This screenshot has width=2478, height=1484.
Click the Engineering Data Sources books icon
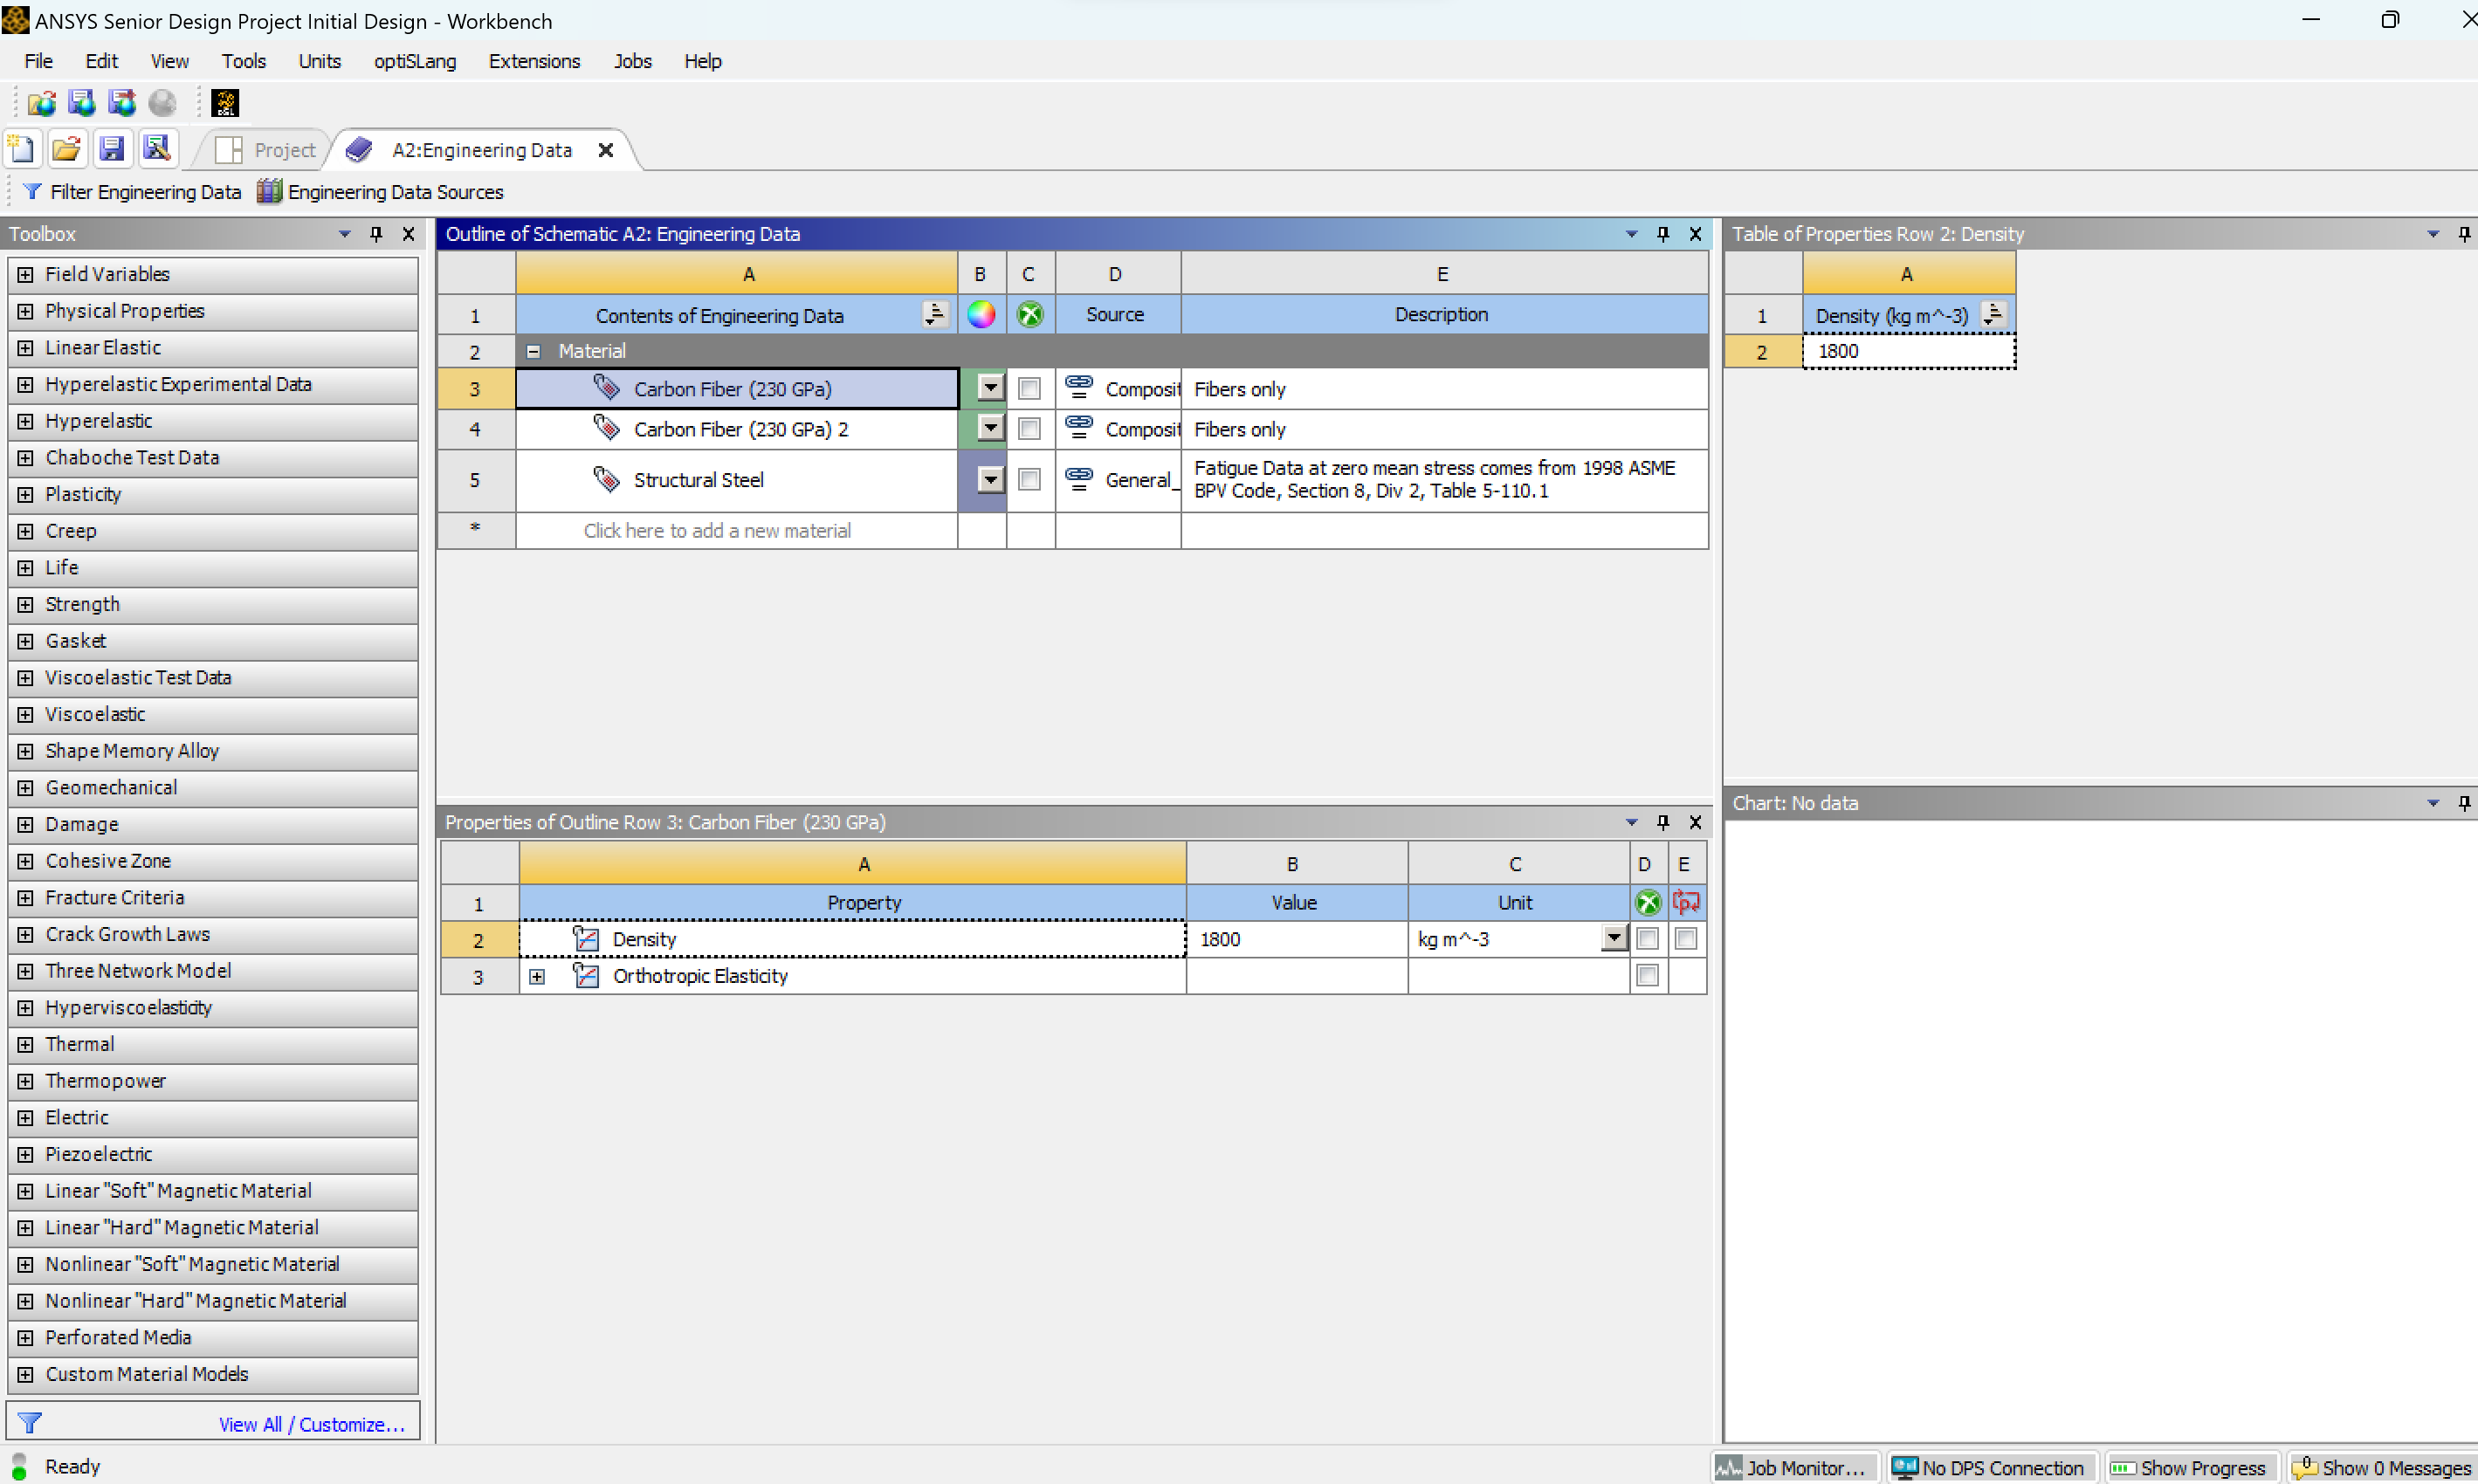tap(269, 192)
